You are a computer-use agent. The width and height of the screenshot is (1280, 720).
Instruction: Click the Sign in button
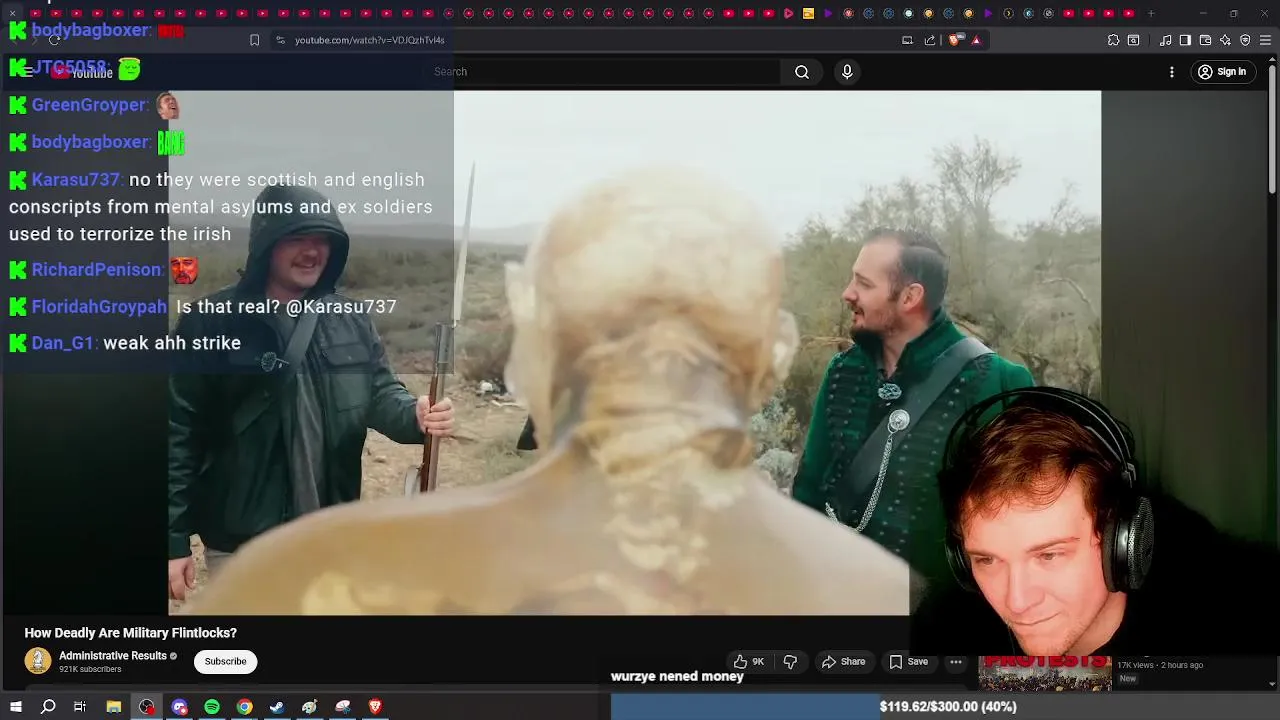point(1222,72)
